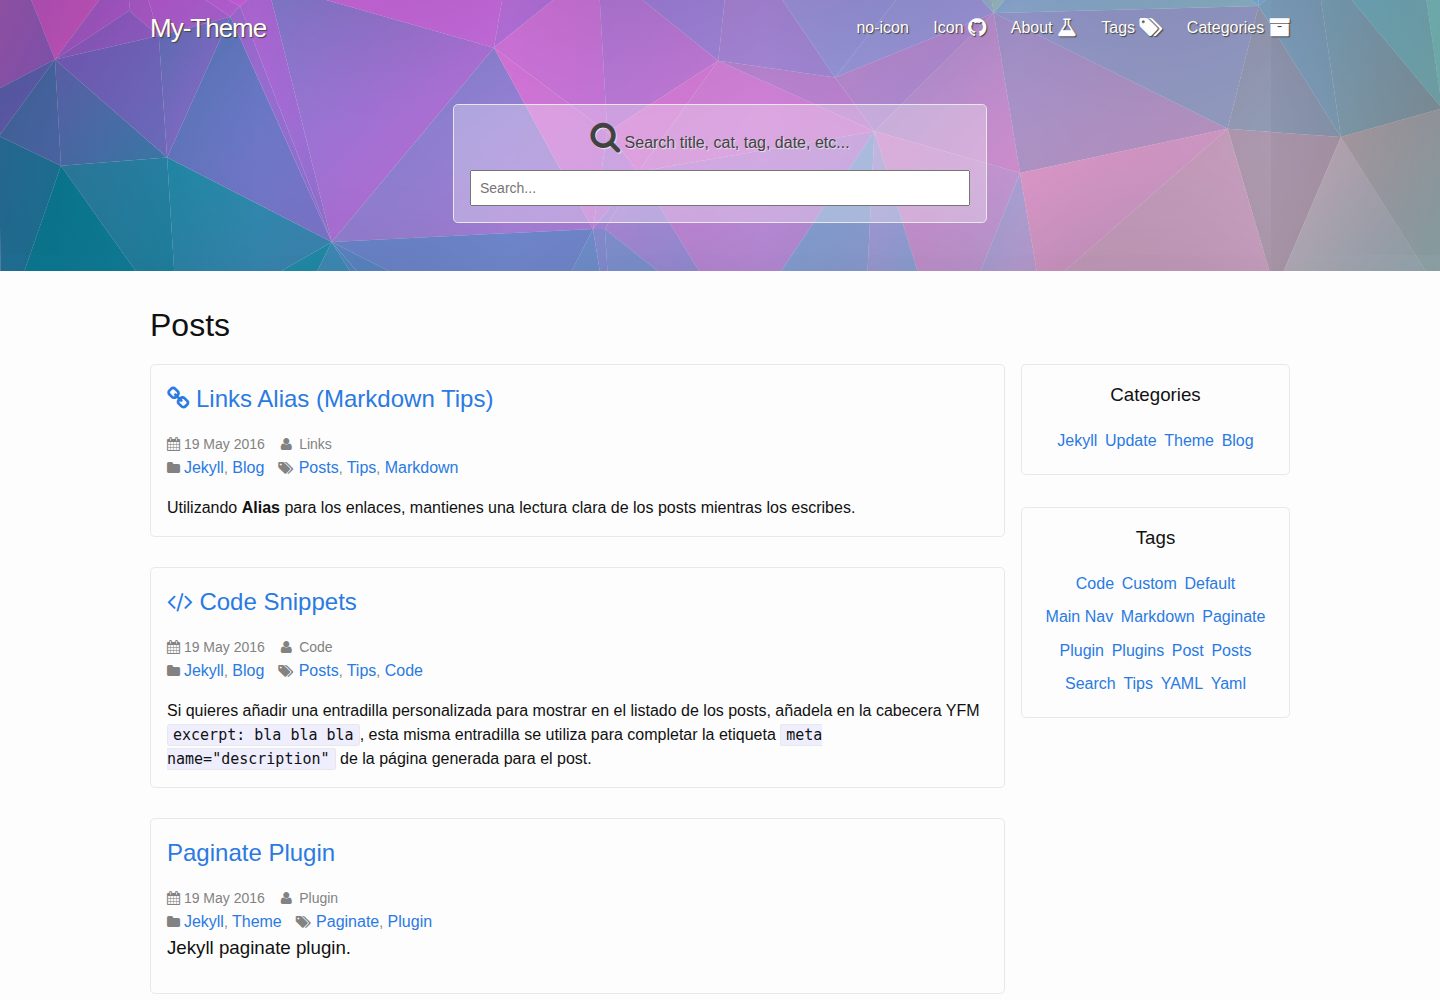1440x1000 pixels.
Task: Choose the Custom tag in the Tags panel
Action: [x=1149, y=584]
